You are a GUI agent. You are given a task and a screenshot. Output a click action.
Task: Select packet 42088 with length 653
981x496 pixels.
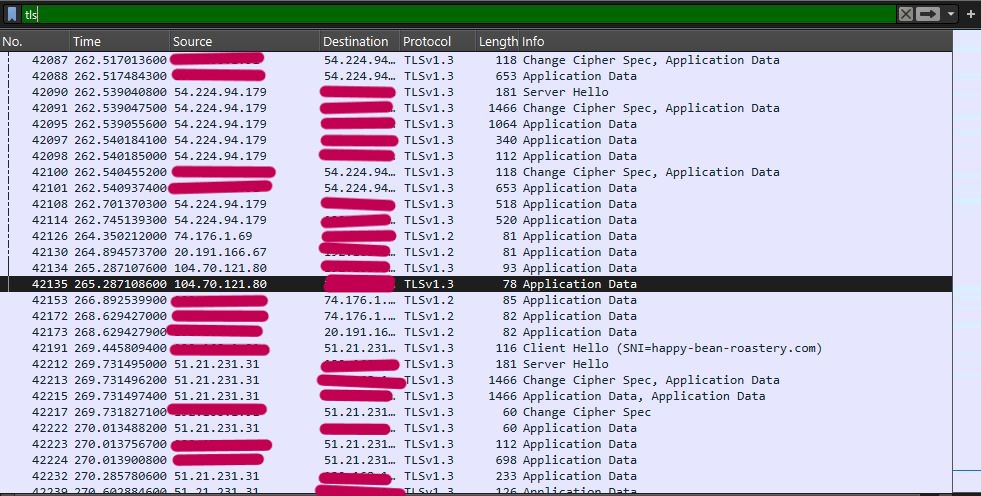[x=476, y=76]
